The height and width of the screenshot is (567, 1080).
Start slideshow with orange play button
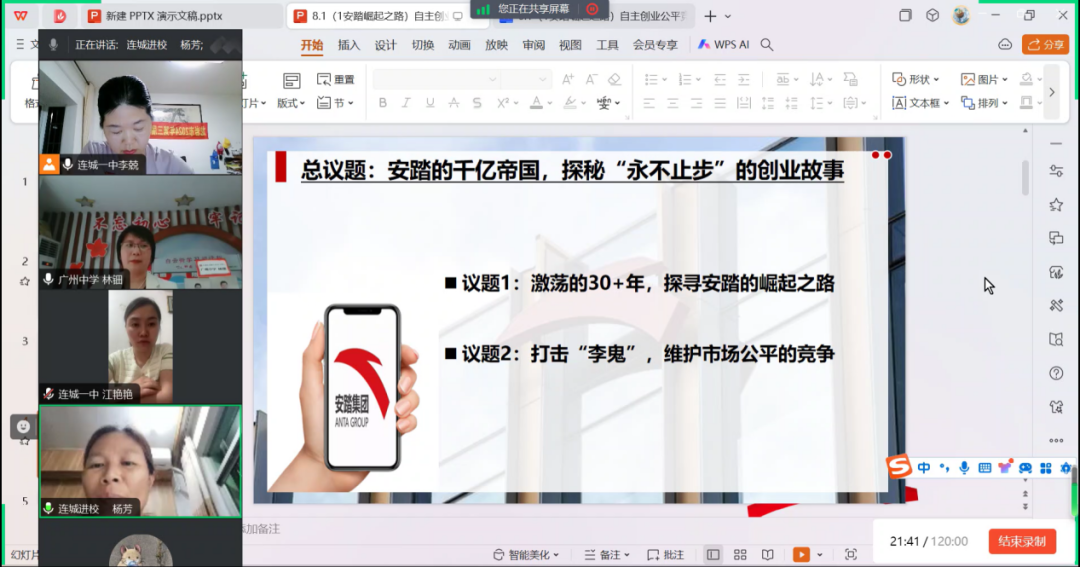pyautogui.click(x=801, y=555)
